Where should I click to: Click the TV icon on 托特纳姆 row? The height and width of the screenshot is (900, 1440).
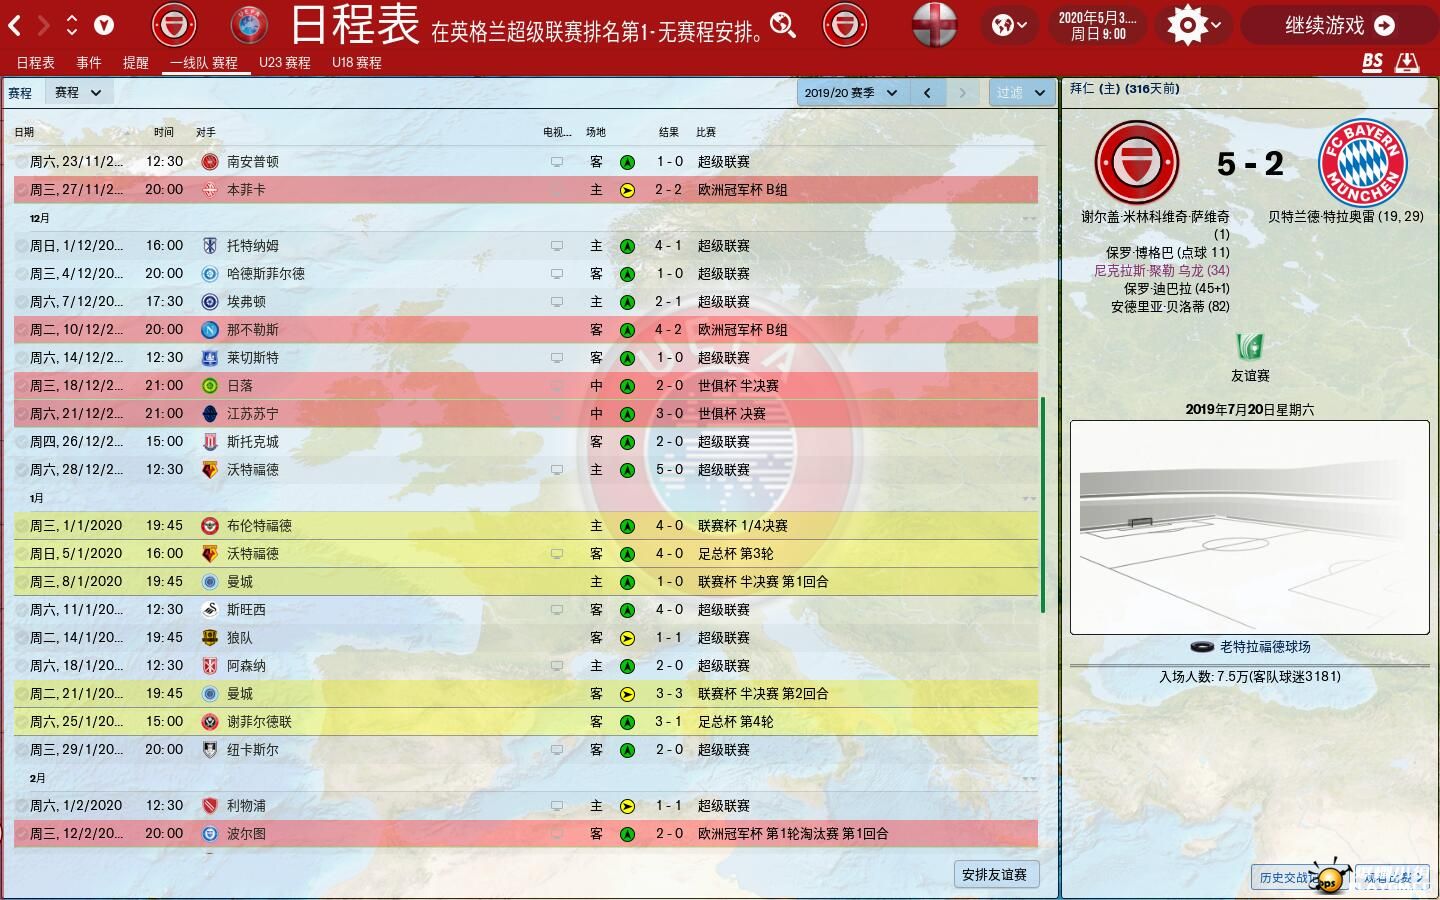coord(557,245)
